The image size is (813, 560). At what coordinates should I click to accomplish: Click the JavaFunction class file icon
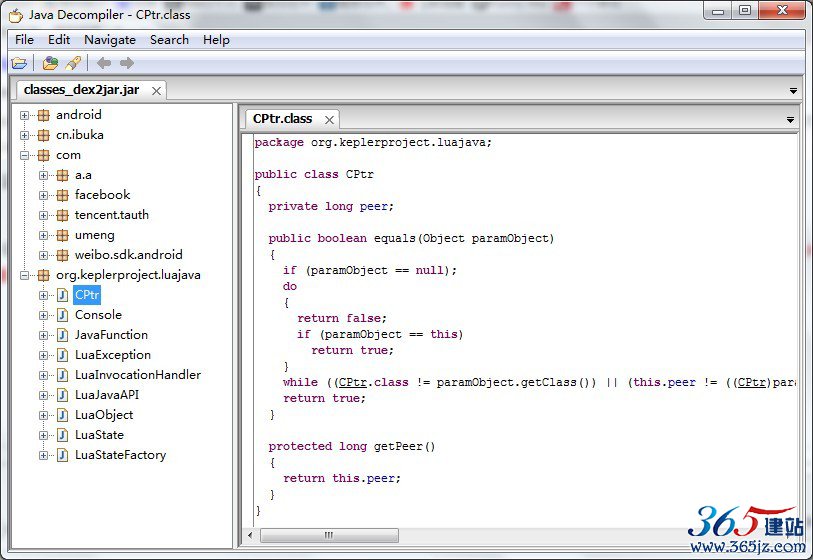coord(62,335)
